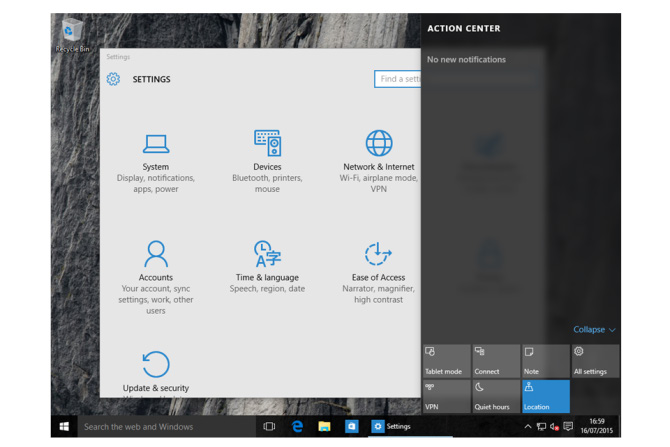
Task: Open Time & language settings
Action: pos(267,266)
